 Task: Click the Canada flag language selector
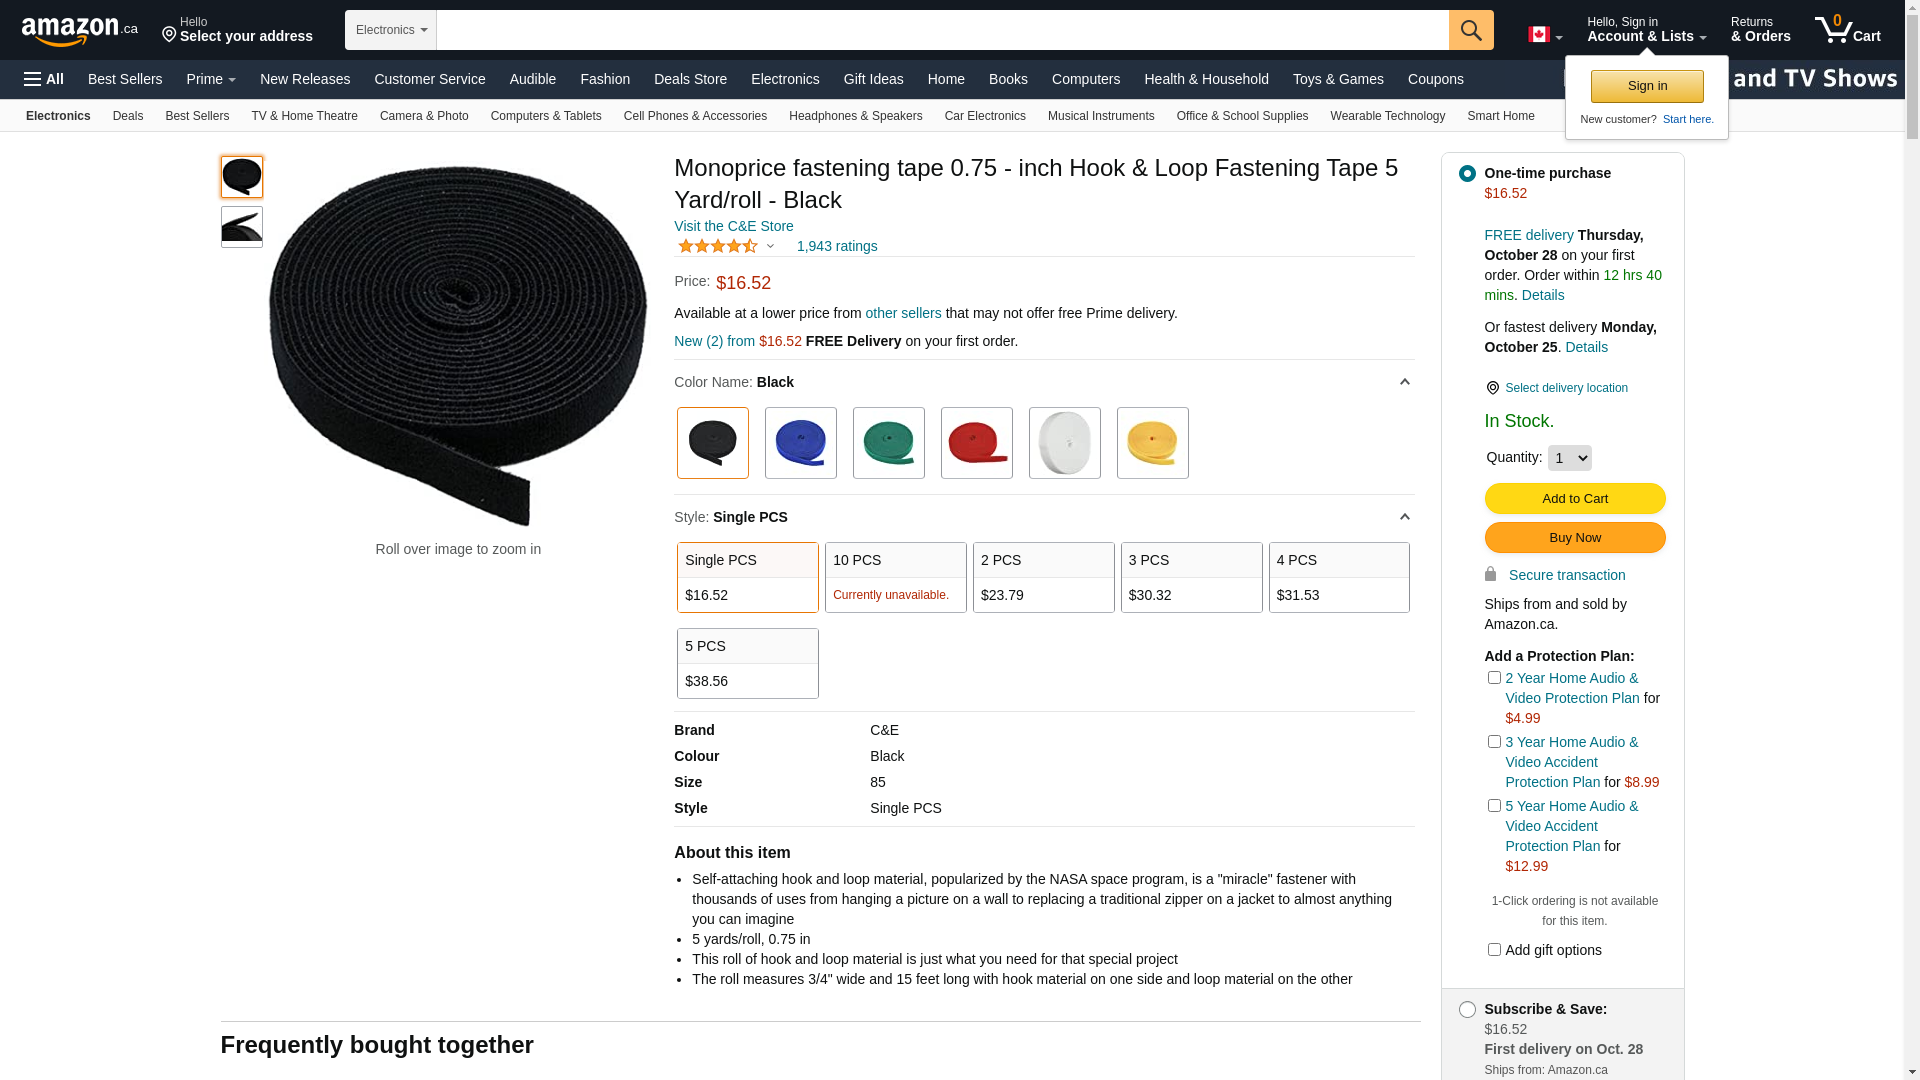click(1544, 35)
